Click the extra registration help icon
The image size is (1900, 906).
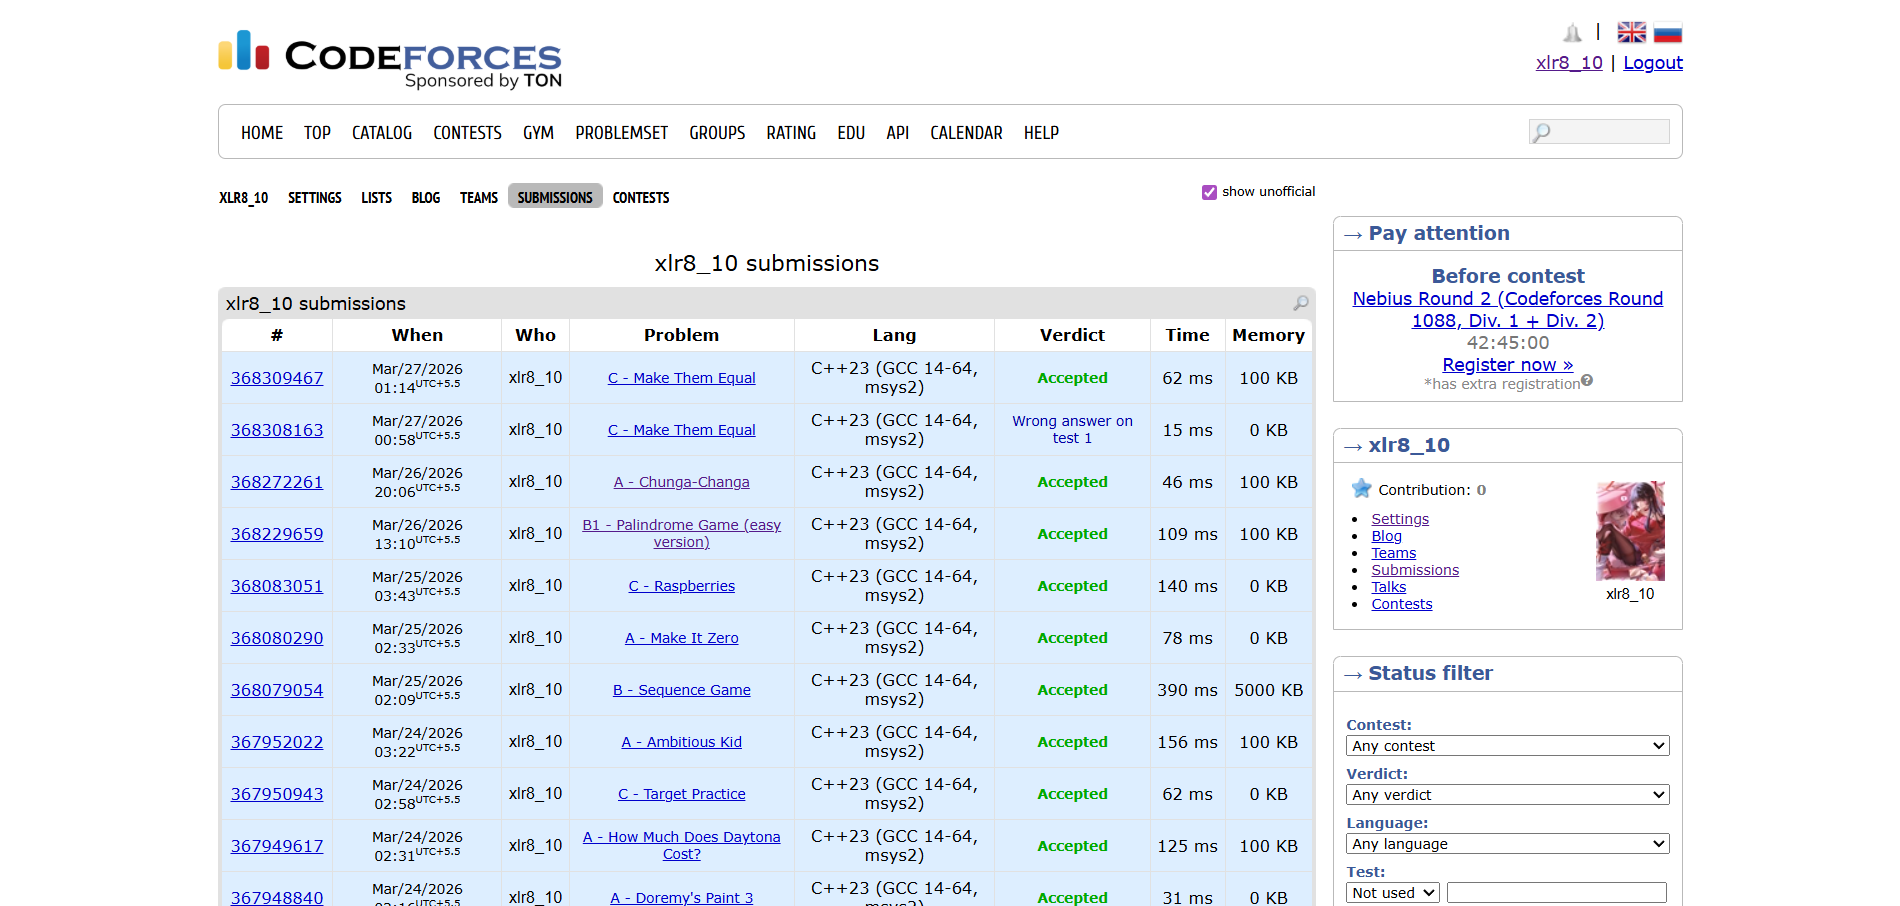pyautogui.click(x=1587, y=381)
